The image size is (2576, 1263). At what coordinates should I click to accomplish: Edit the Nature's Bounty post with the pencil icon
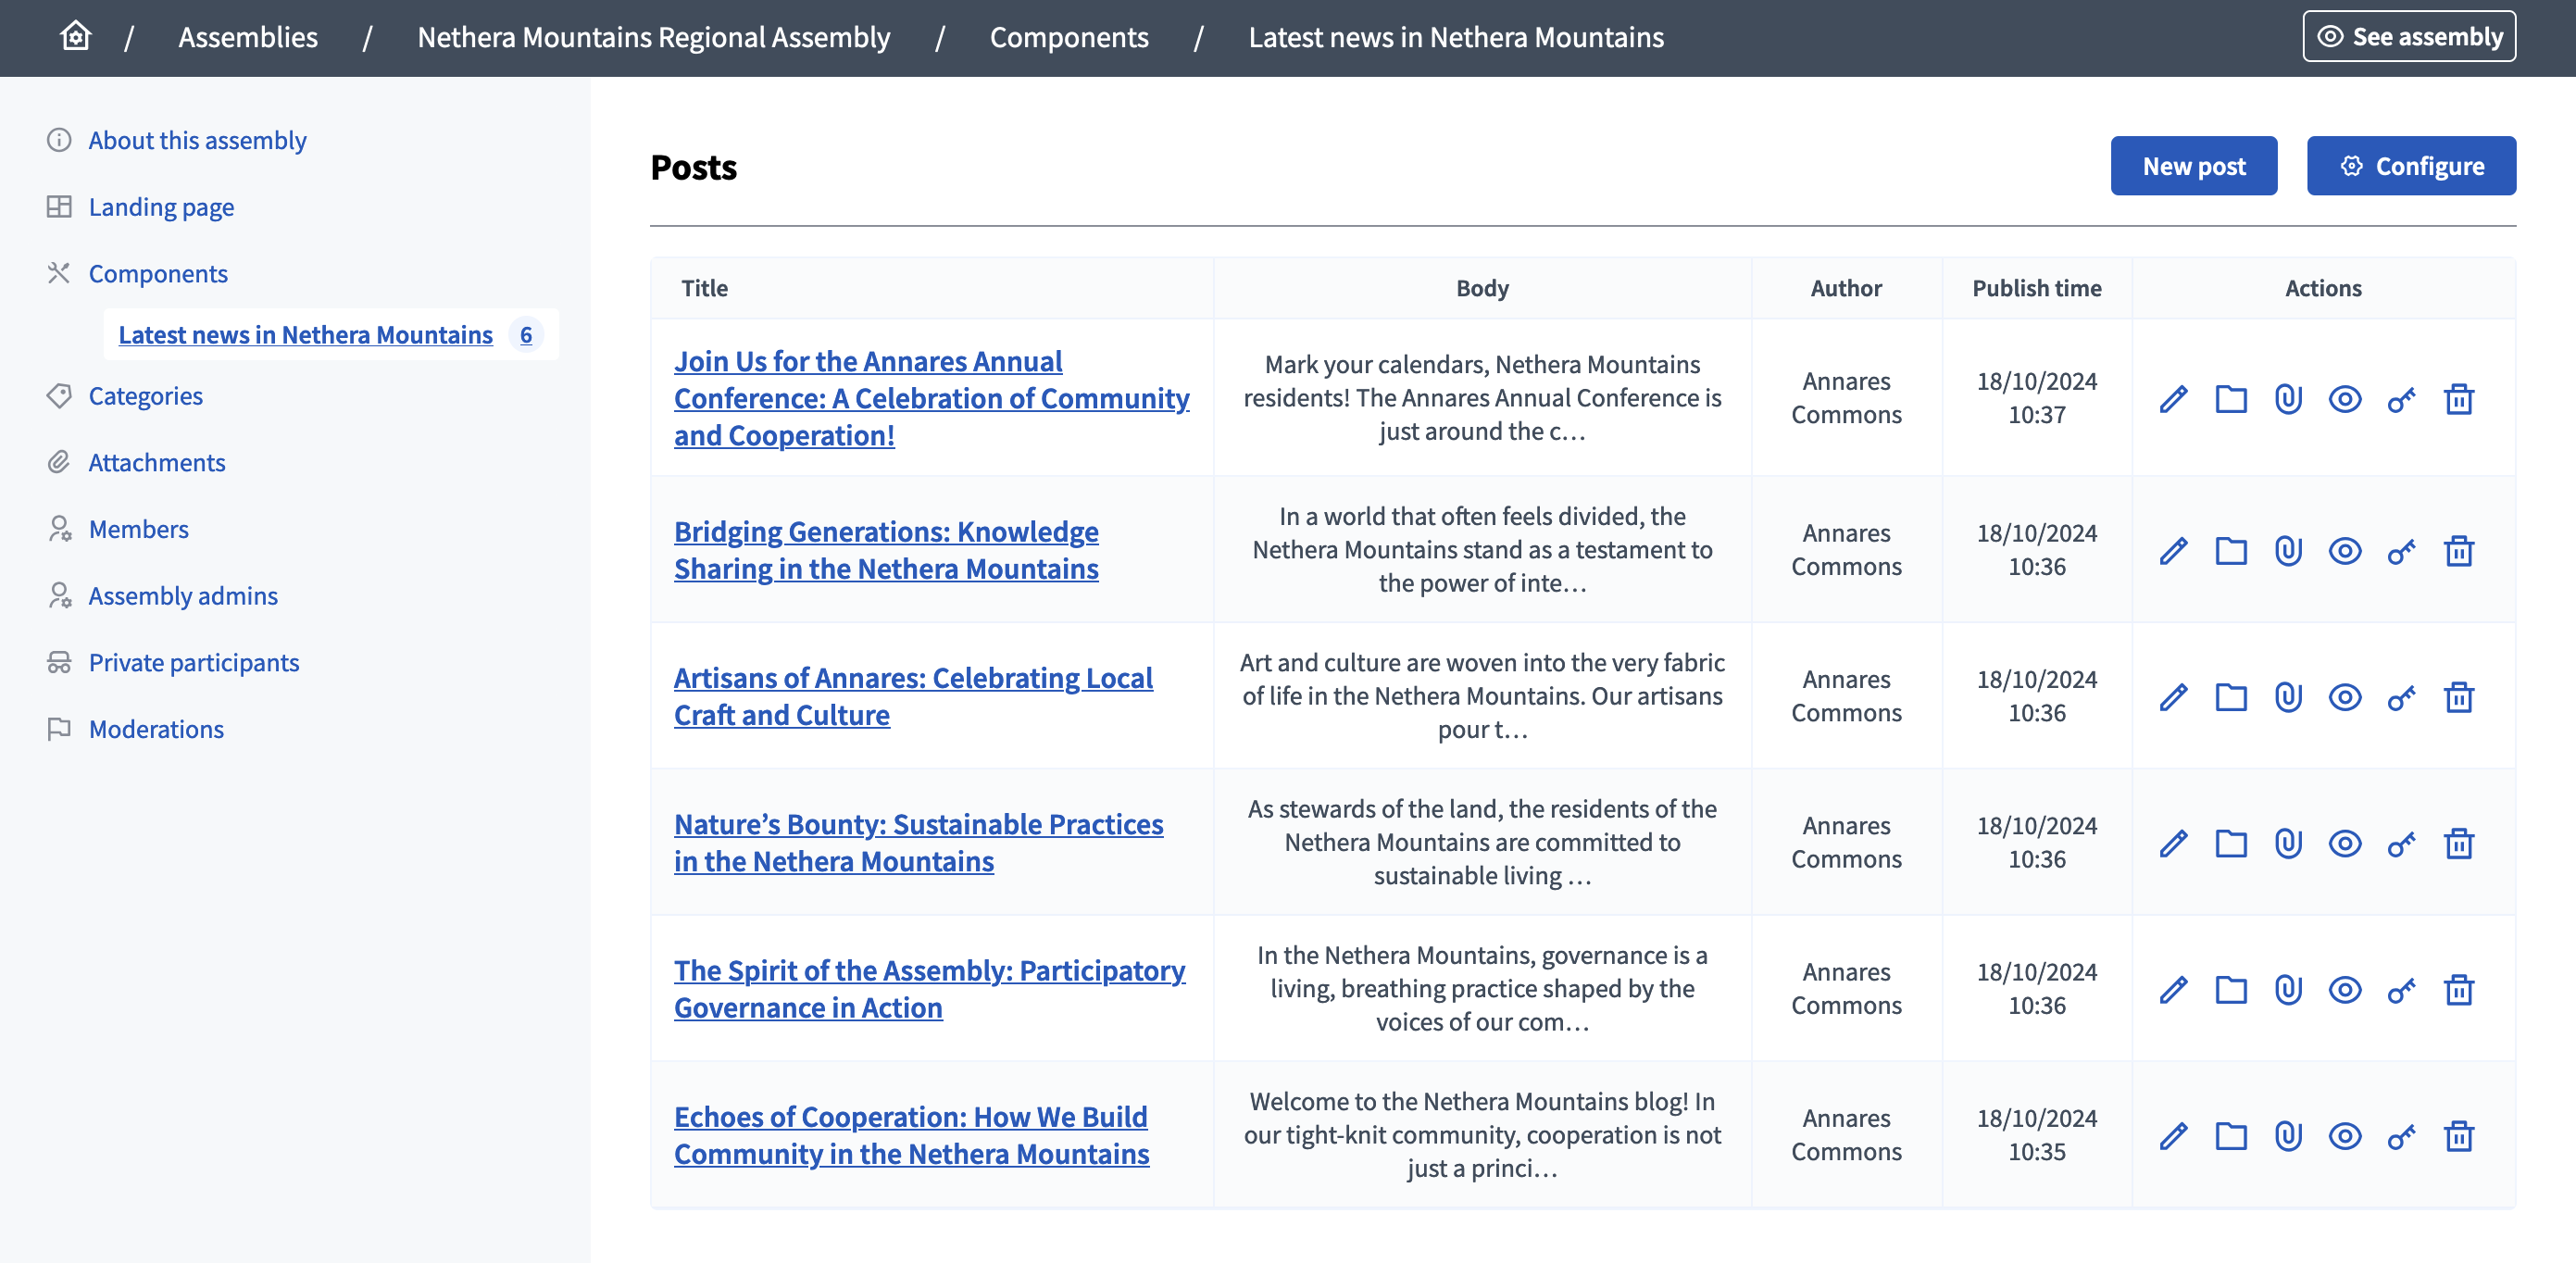point(2173,843)
